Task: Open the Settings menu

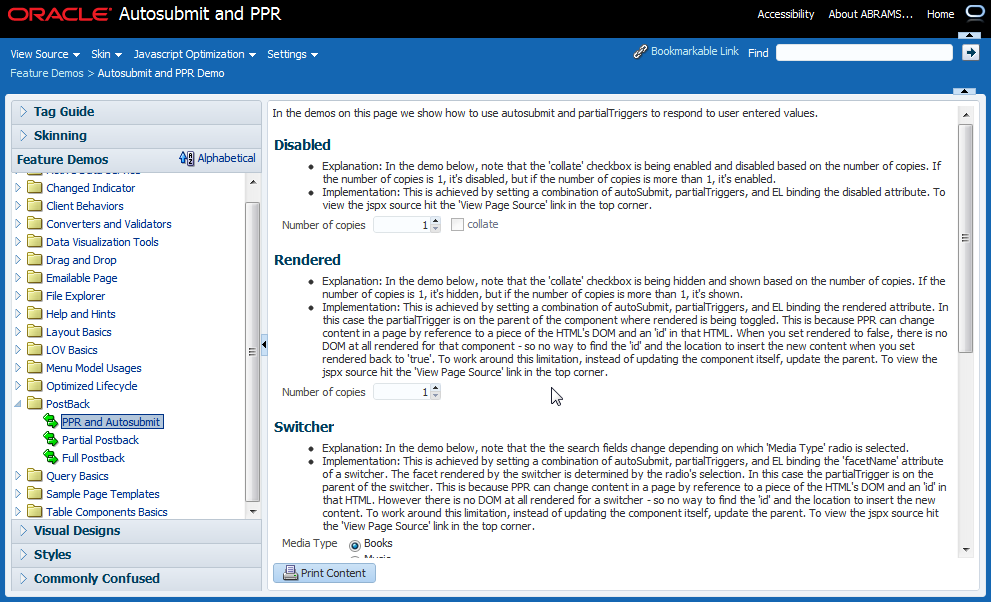Action: click(292, 54)
